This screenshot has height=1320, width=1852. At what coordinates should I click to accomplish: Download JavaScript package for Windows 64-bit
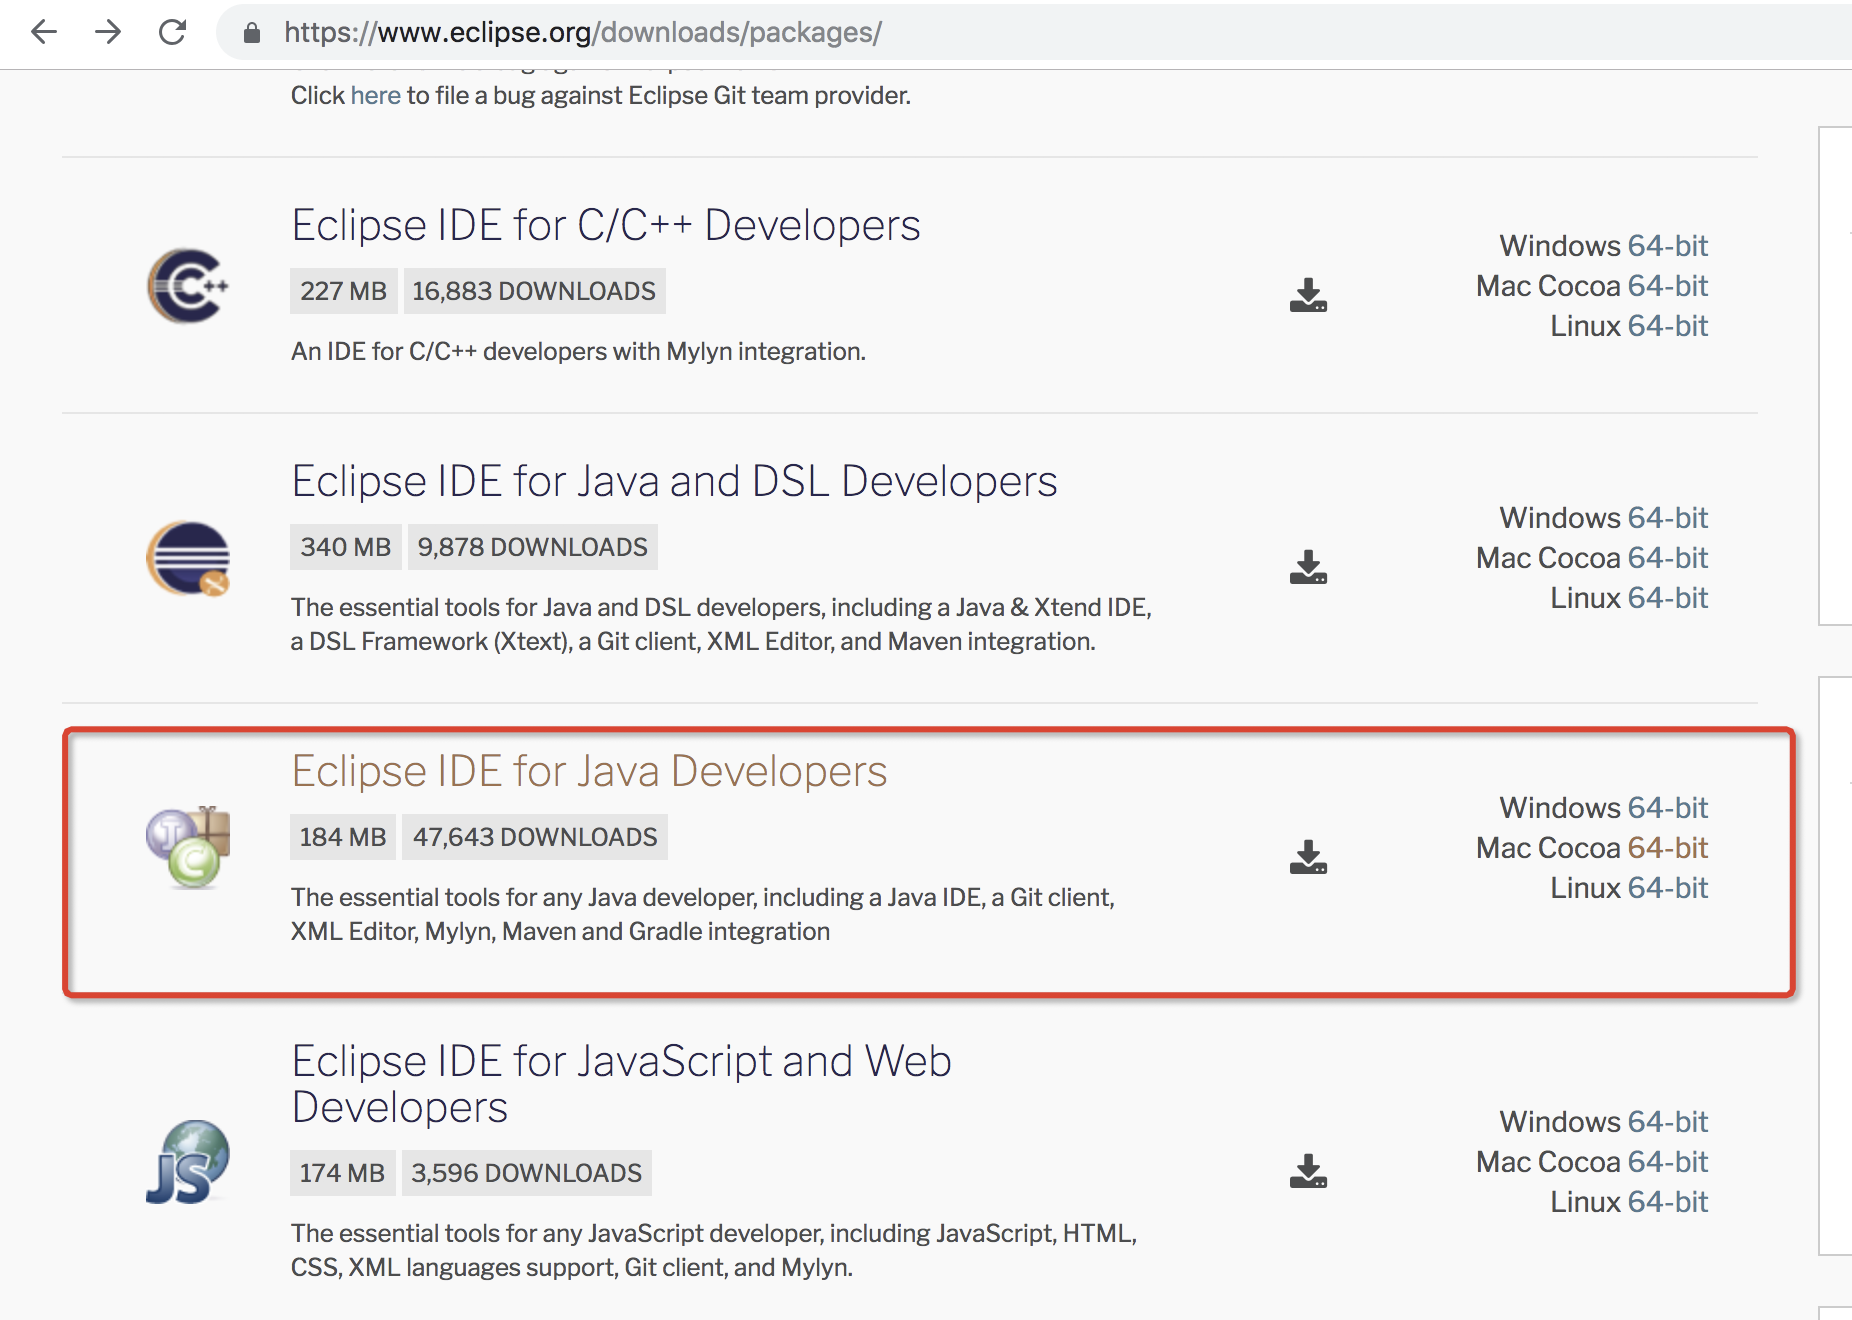1667,1122
